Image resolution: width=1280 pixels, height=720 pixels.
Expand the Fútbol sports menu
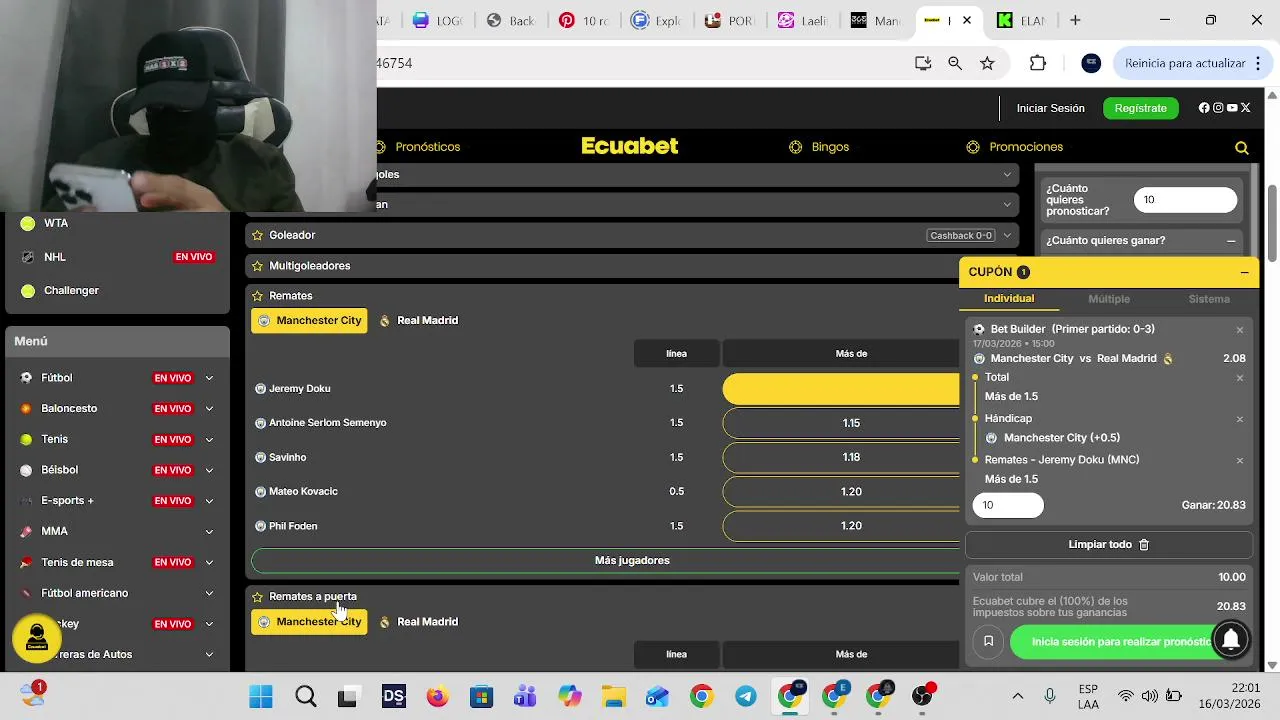[209, 378]
